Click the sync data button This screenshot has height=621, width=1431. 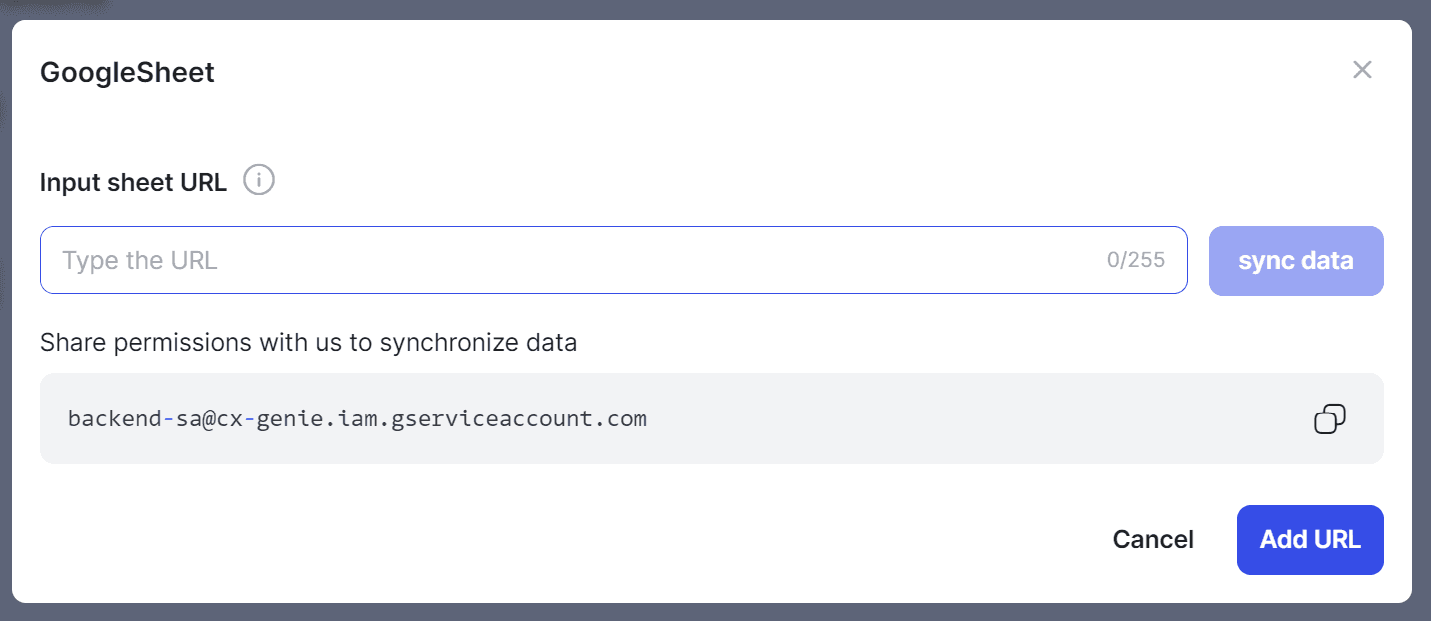point(1296,261)
